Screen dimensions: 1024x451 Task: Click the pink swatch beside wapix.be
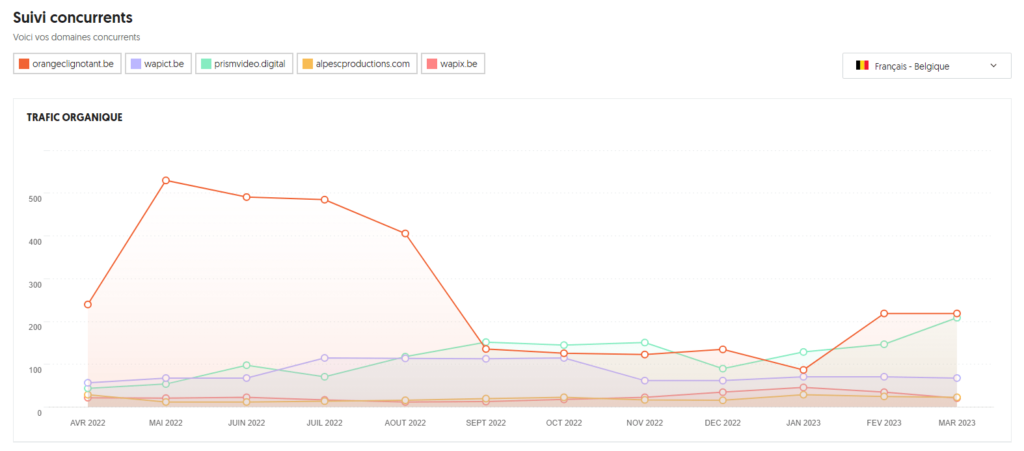click(432, 64)
